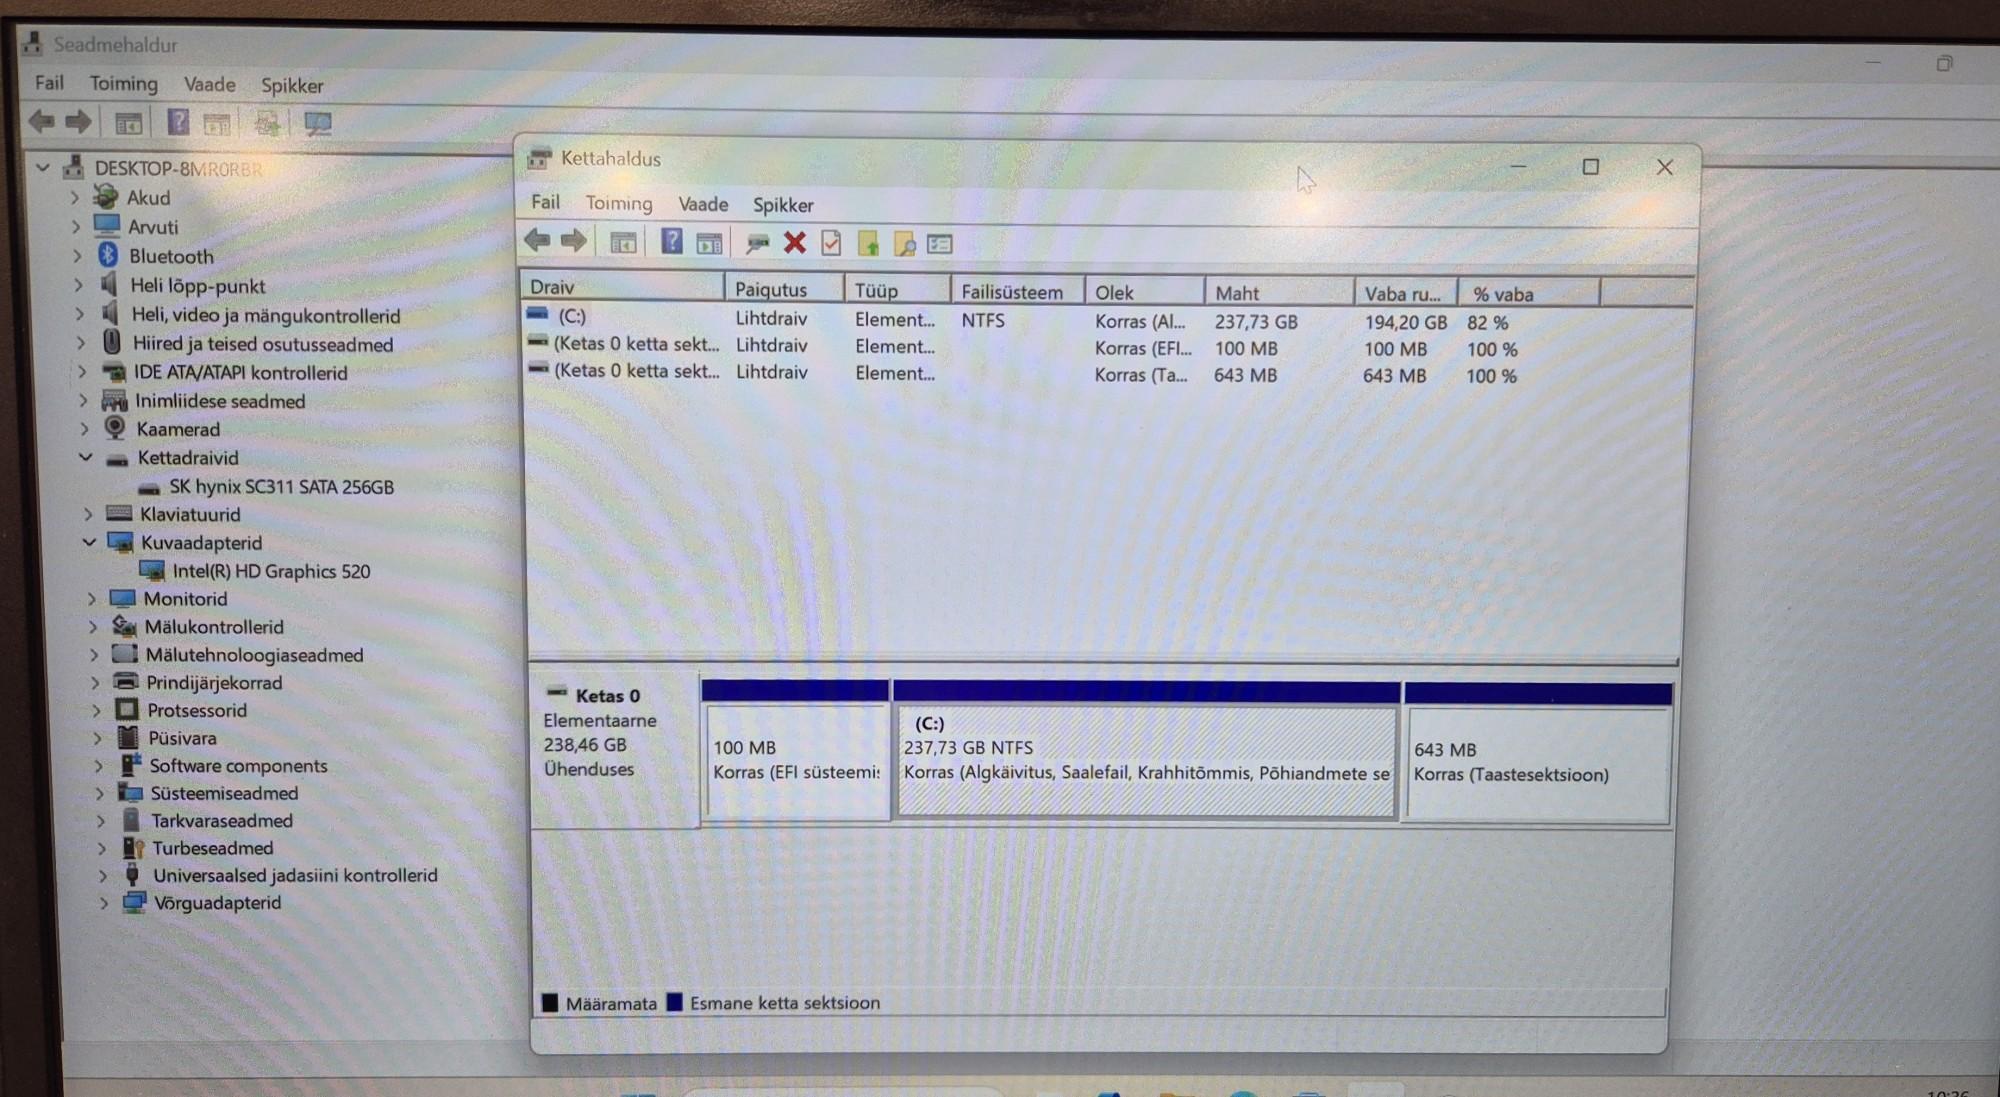This screenshot has height=1097, width=2000.
Task: Sort by the Draiv column header
Action: point(622,287)
